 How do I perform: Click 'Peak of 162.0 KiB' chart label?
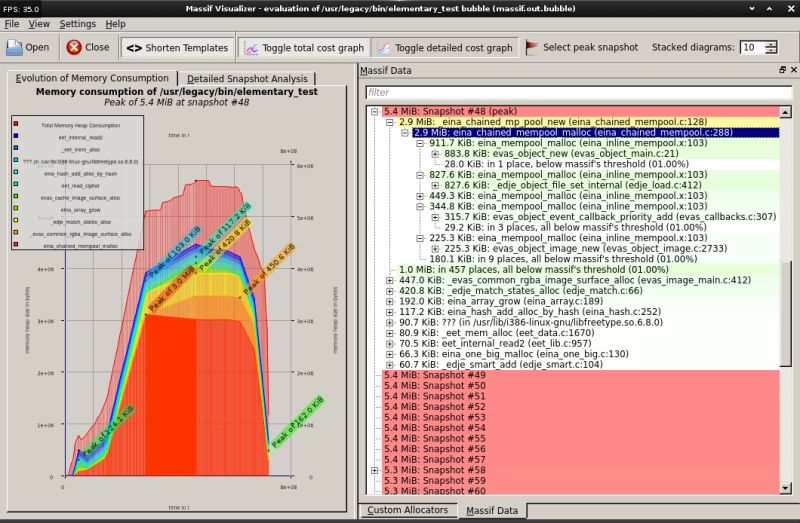click(x=297, y=422)
